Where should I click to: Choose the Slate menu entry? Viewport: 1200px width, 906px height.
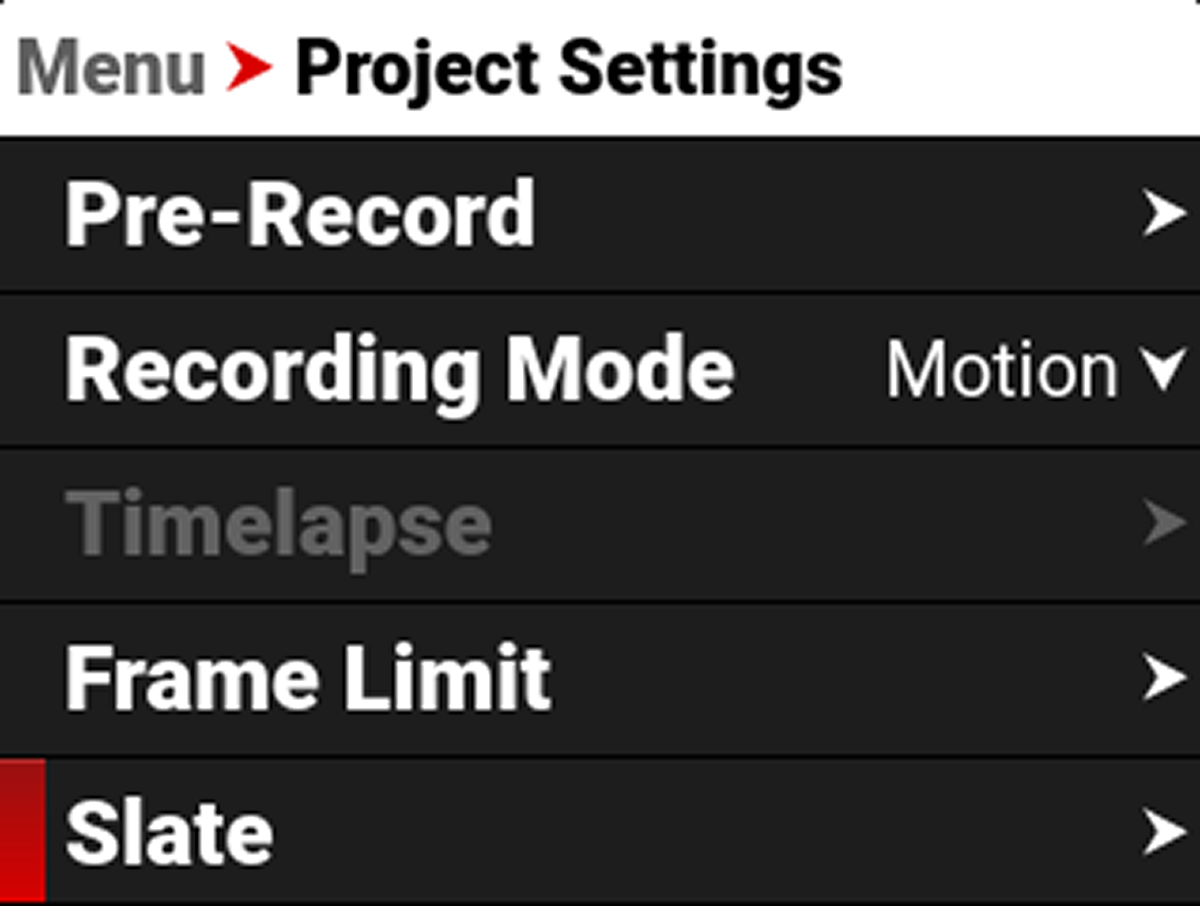pos(169,833)
